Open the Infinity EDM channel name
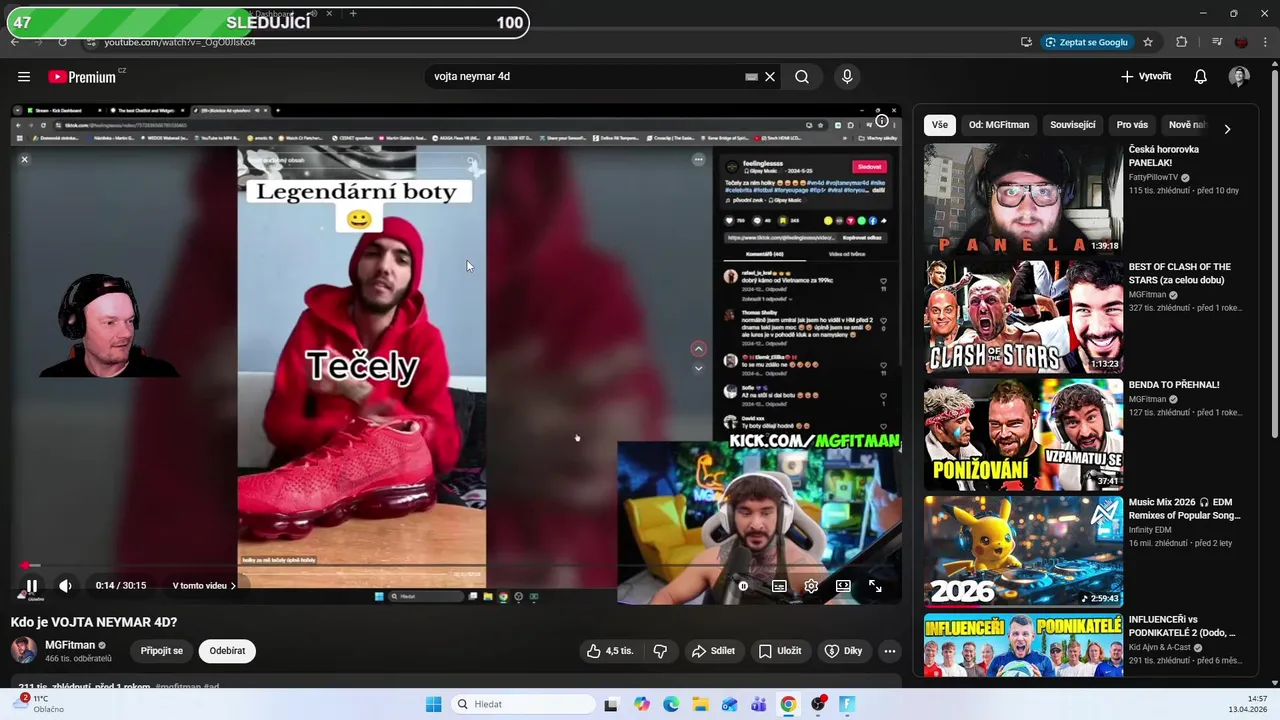Viewport: 1280px width, 720px height. click(1150, 530)
